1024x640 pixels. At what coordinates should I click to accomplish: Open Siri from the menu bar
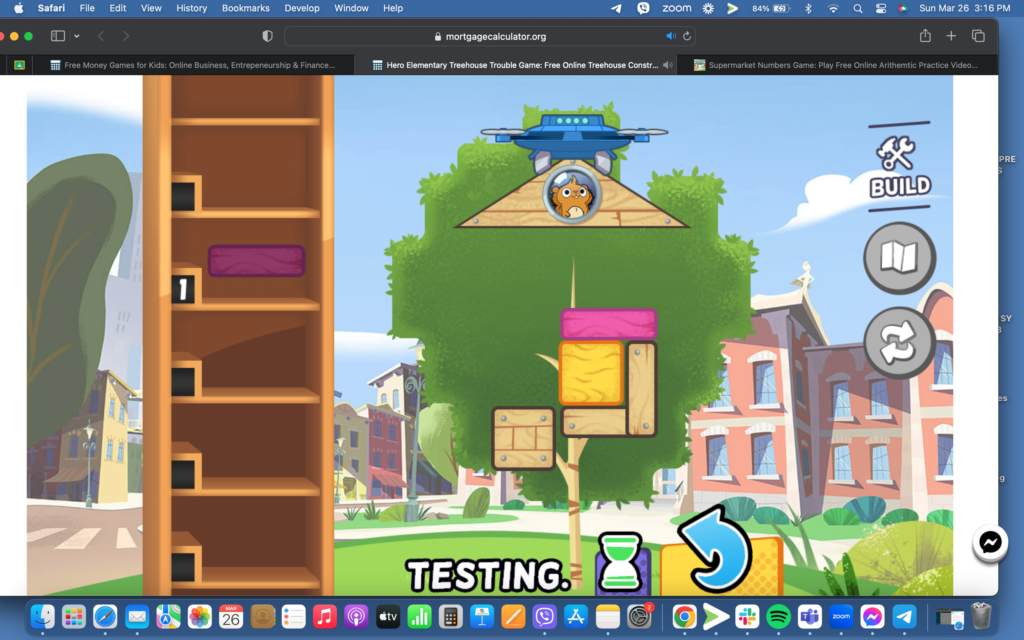903,8
